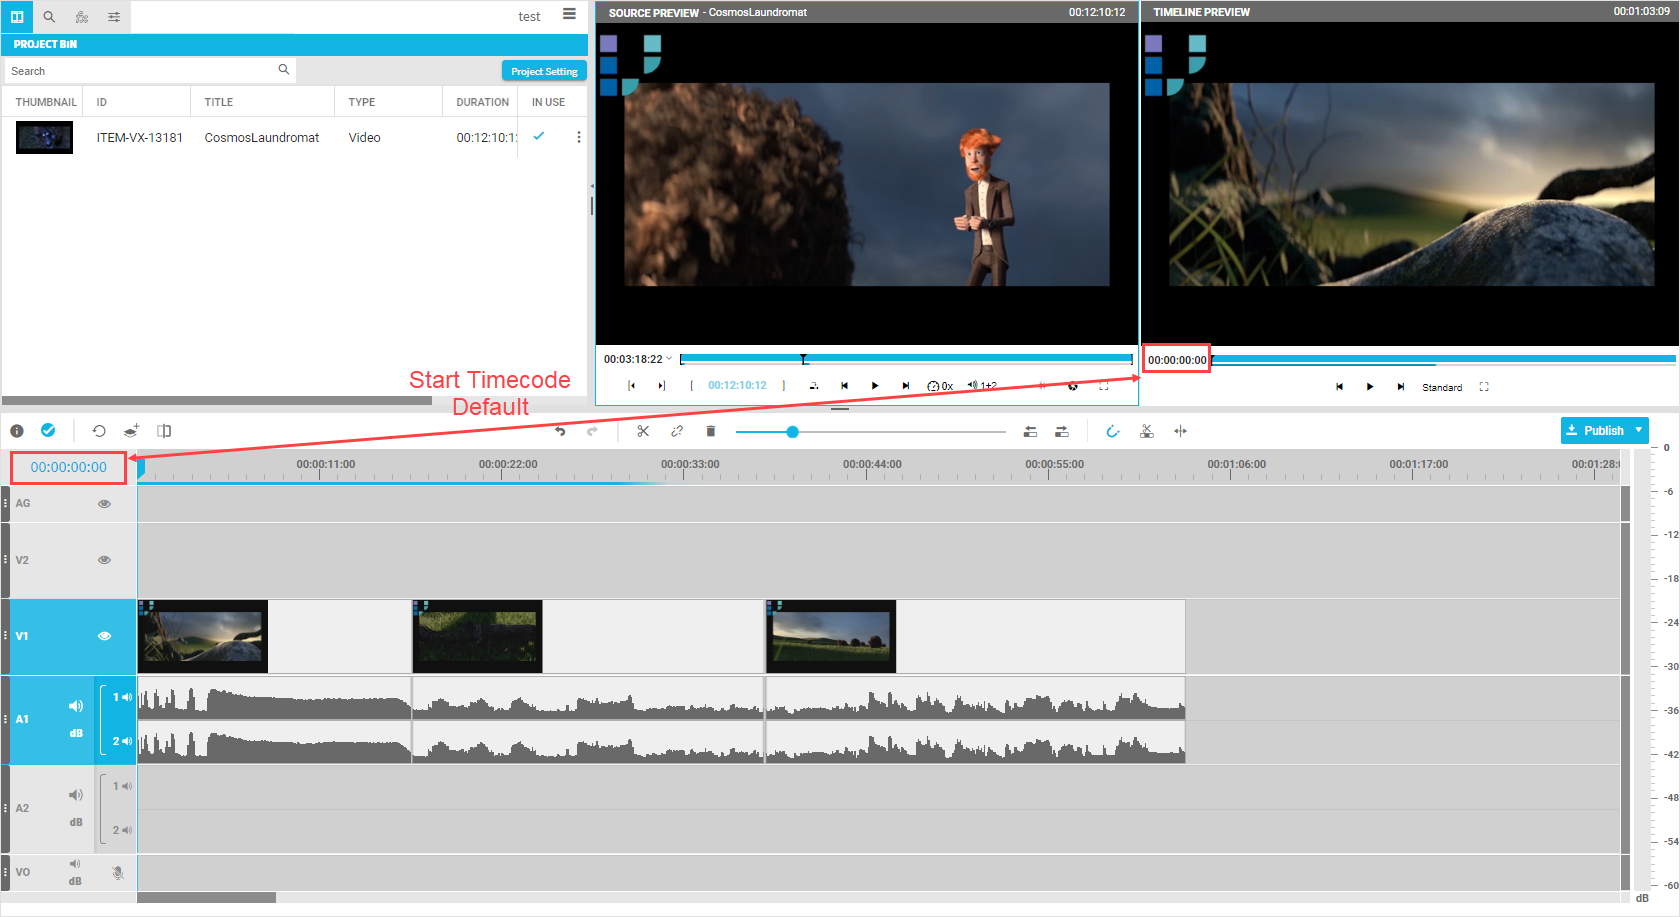Viewport: 1680px width, 917px height.
Task: Click the trash delete icon in timeline toolbar
Action: pyautogui.click(x=711, y=431)
